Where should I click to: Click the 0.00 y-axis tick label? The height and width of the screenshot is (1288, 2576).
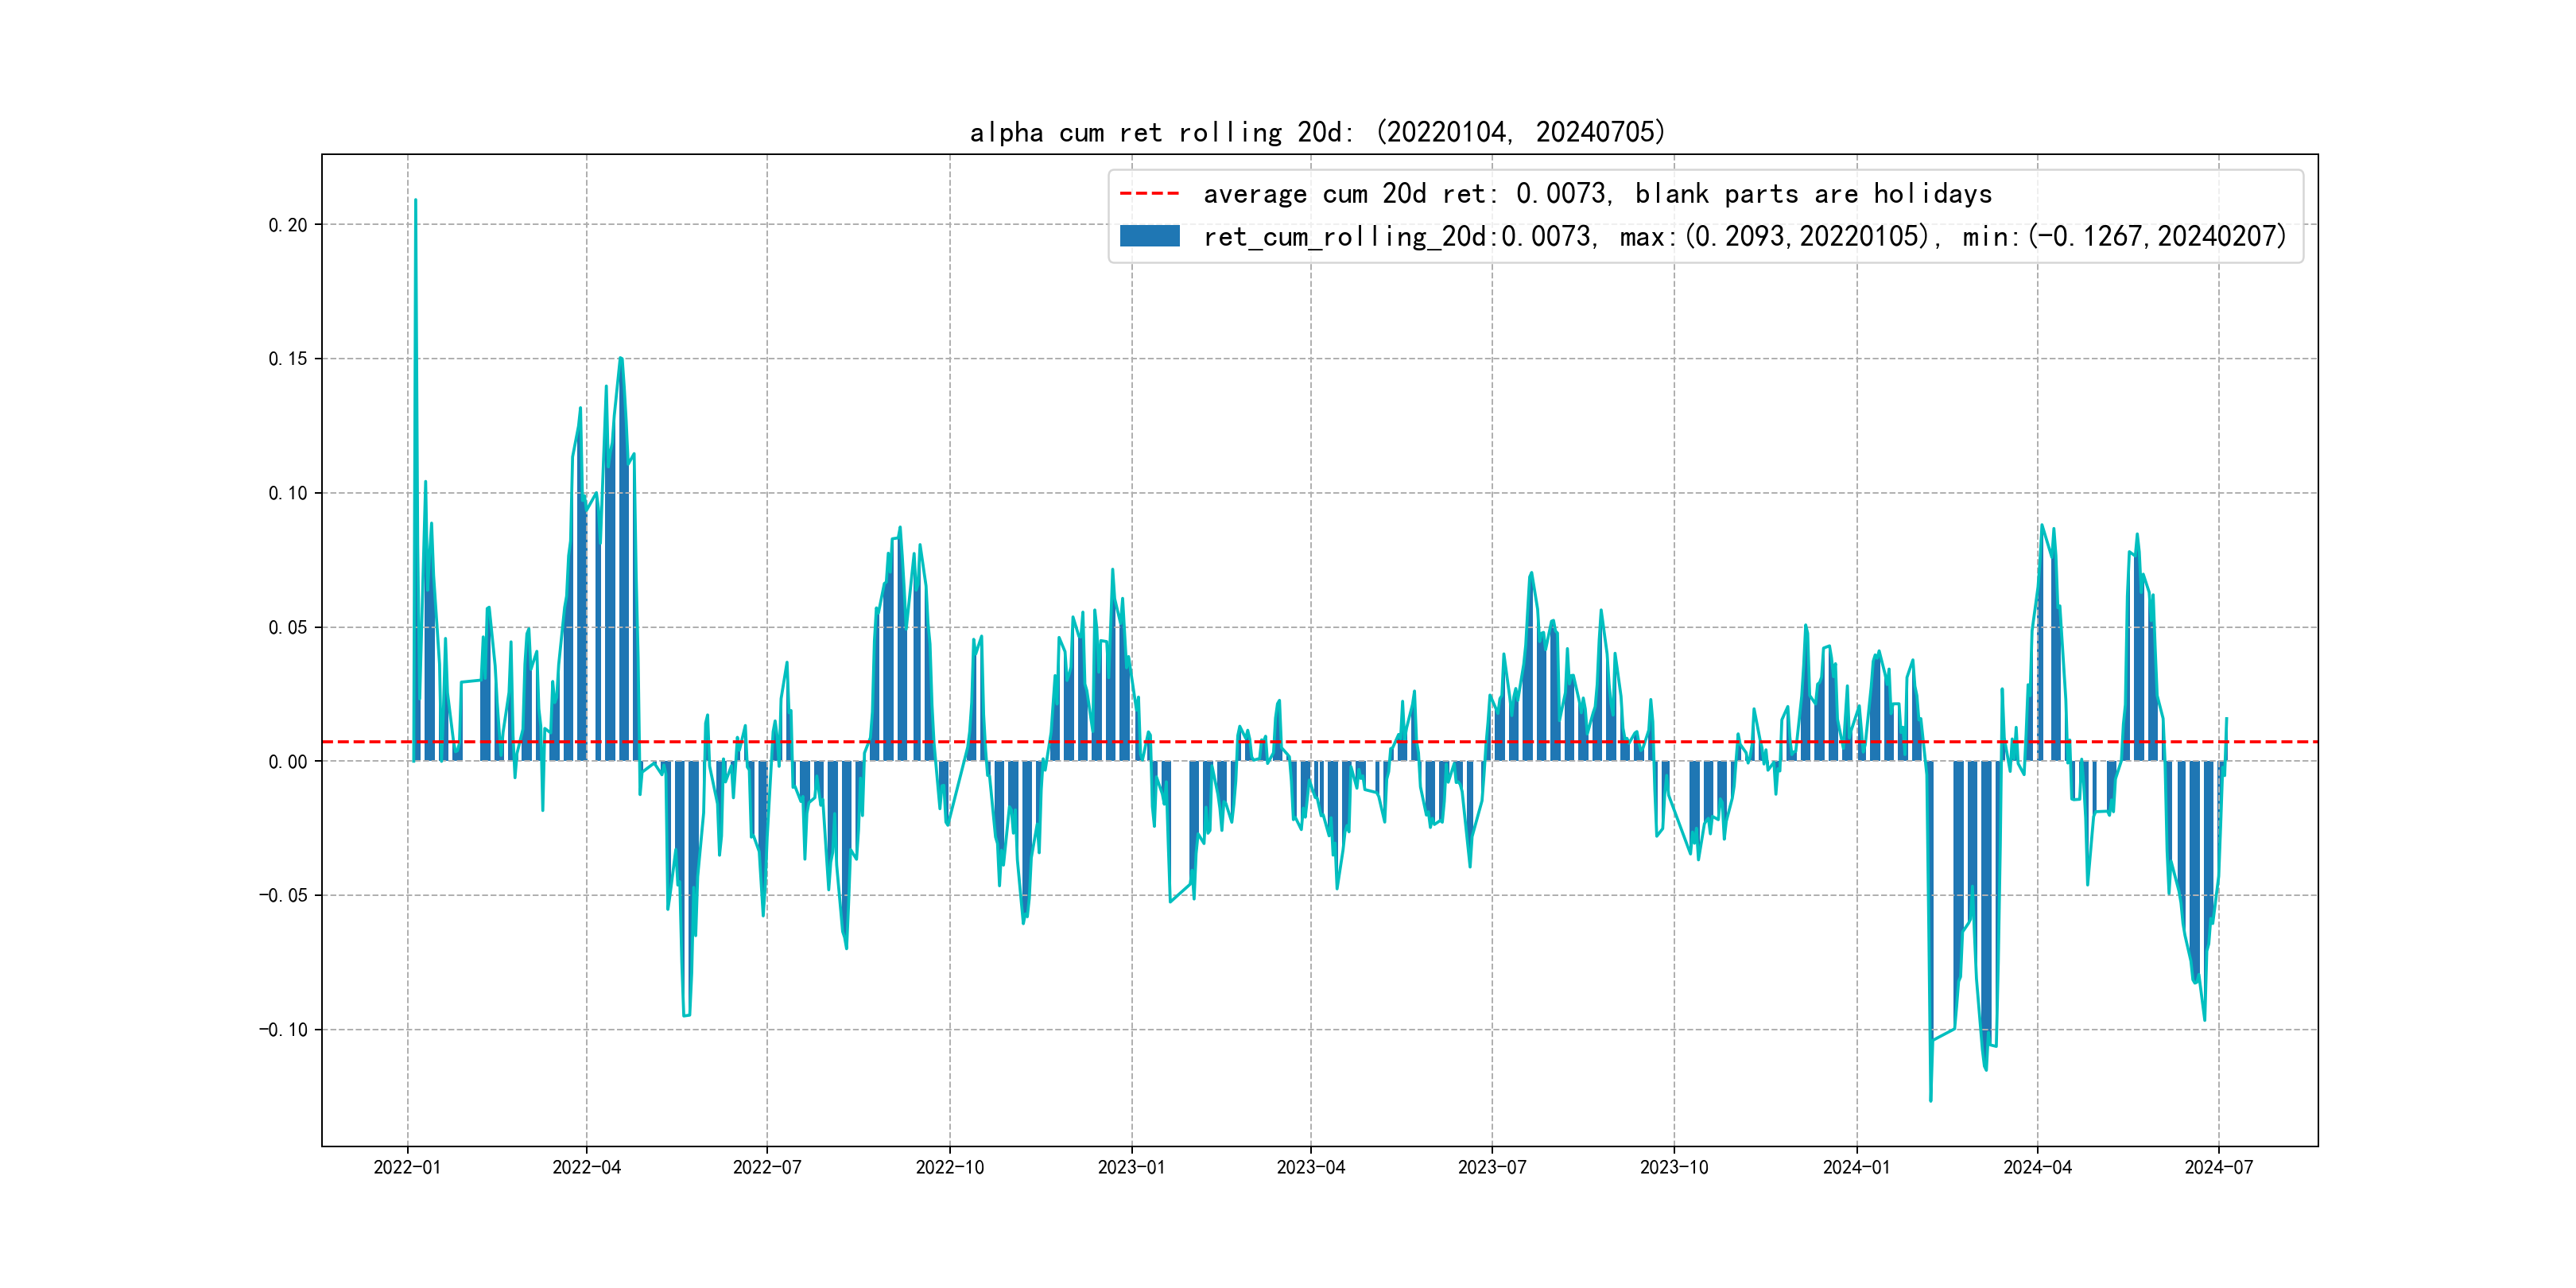287,762
